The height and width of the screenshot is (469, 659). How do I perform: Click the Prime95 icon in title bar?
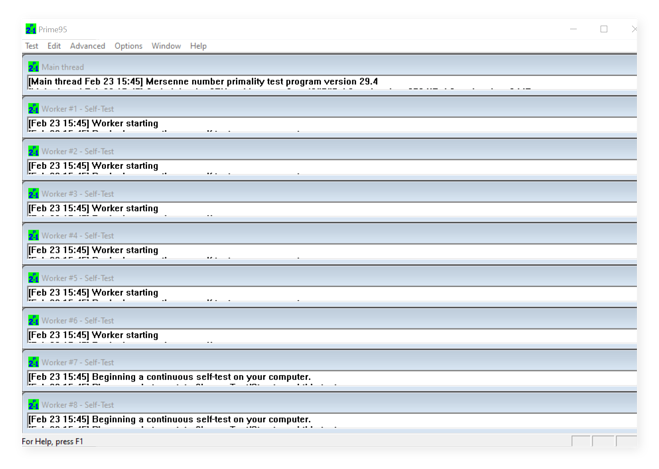coord(31,29)
